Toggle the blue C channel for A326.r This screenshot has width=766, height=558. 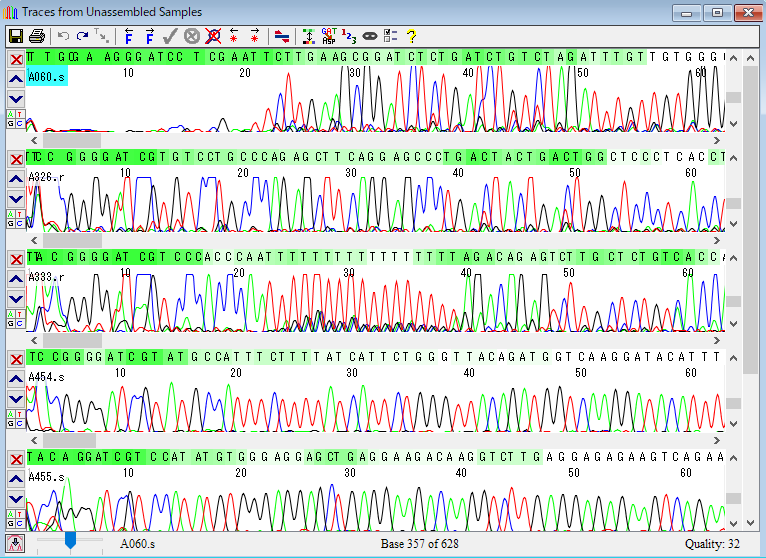[20, 223]
